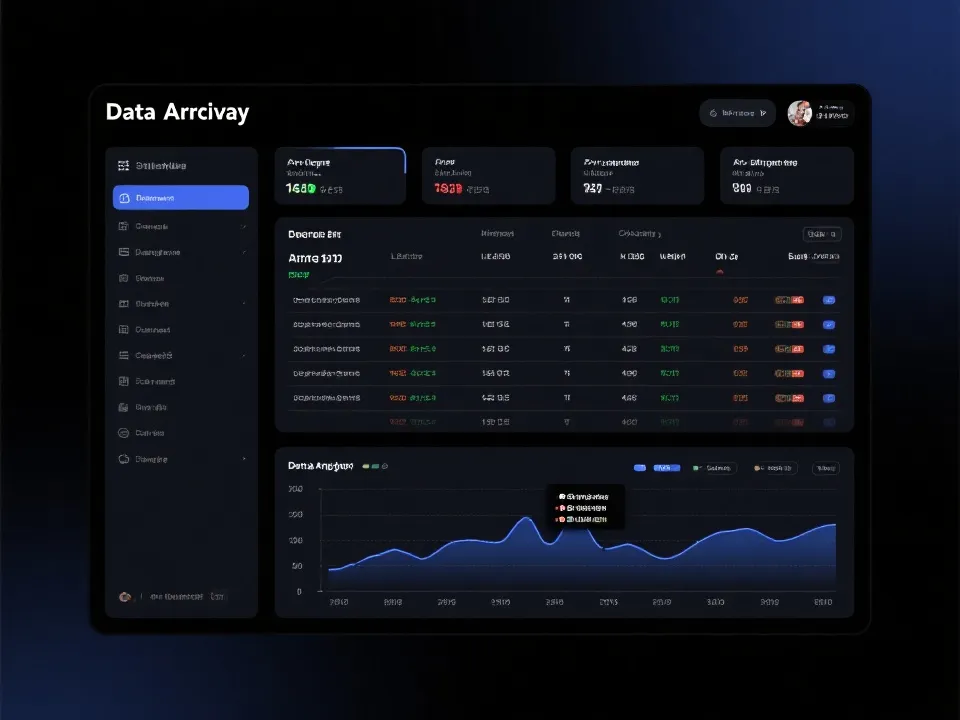Open the first stat card with green value
The image size is (960, 720).
[340, 176]
